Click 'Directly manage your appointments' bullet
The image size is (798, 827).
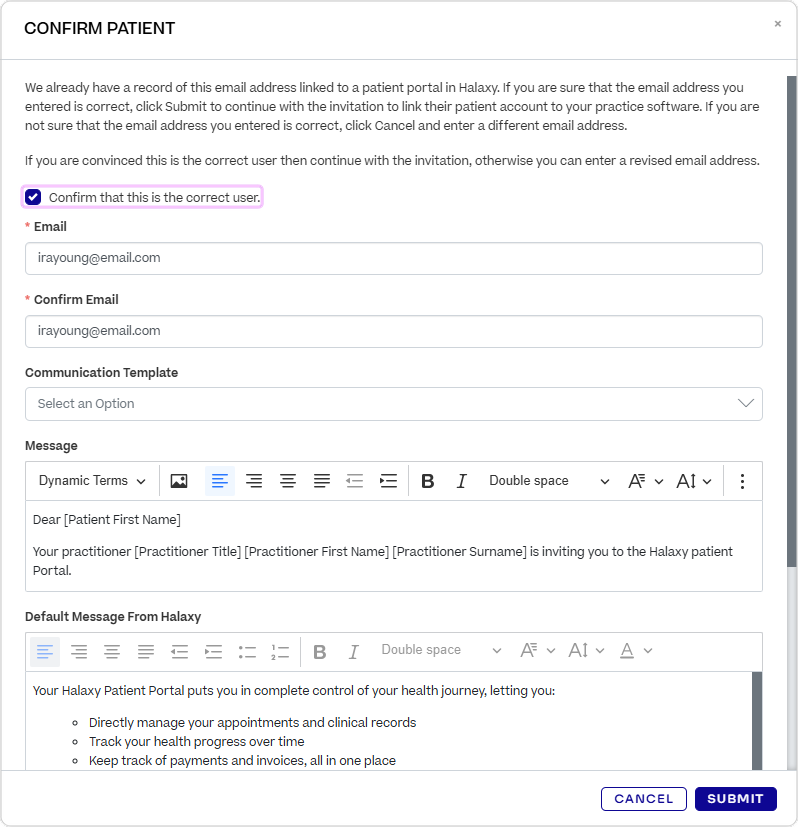(x=252, y=723)
